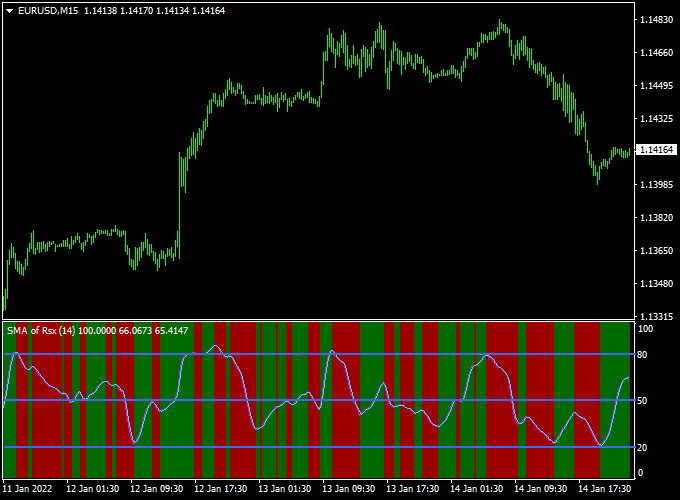Click the 1.13650 price scale label
This screenshot has height=500, width=680.
[656, 250]
